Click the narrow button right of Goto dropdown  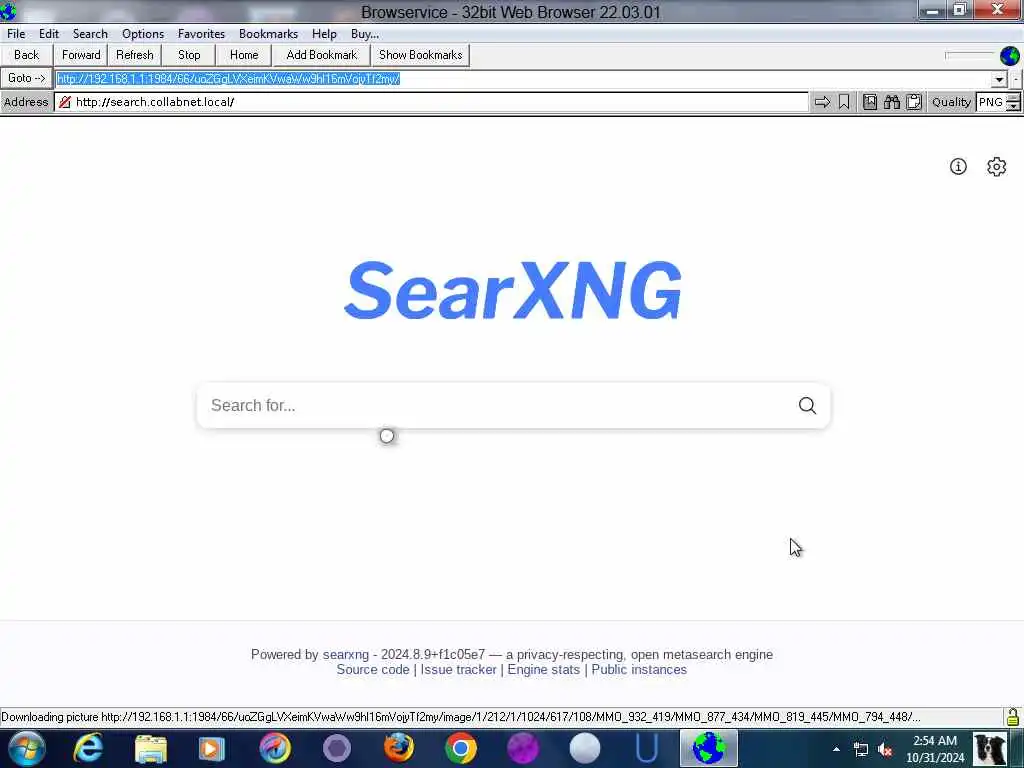(1016, 79)
